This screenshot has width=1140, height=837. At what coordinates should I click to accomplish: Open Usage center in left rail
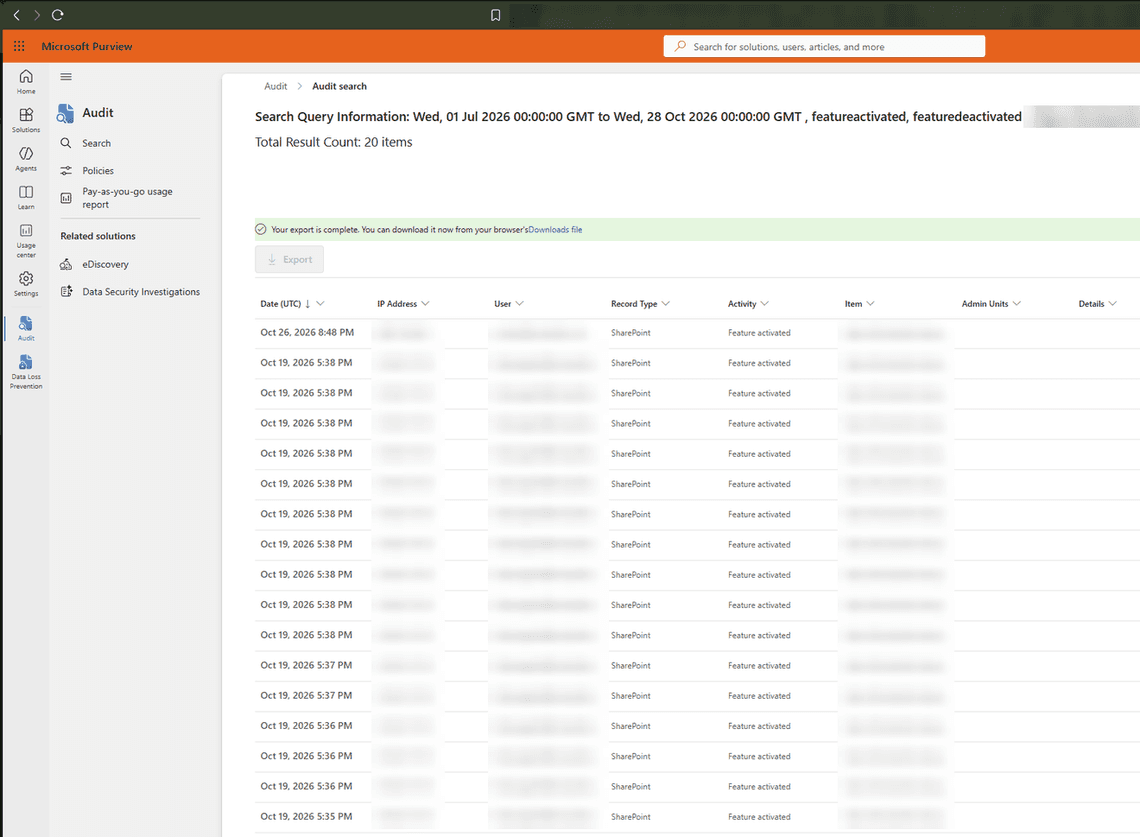26,240
